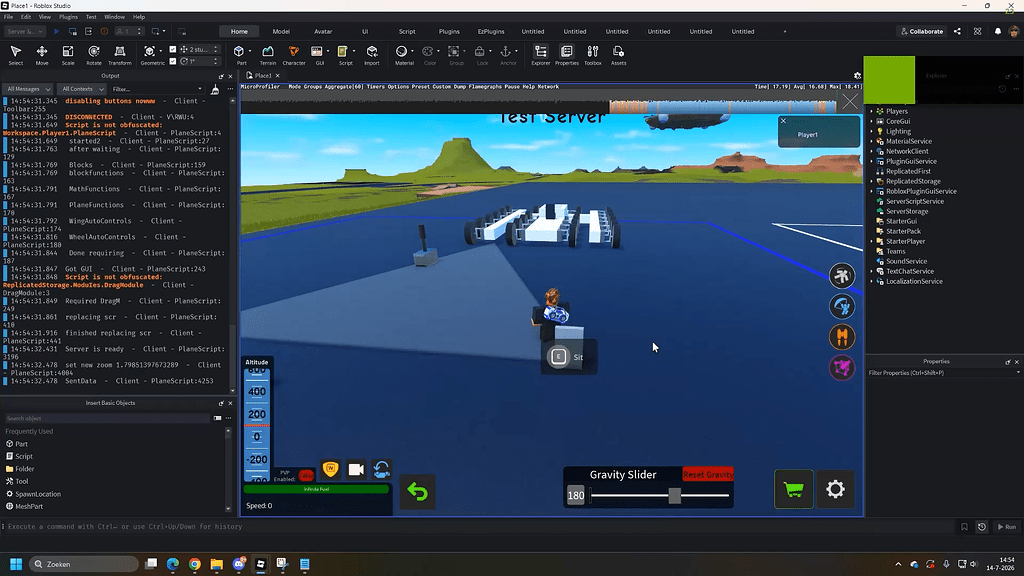Viewport: 1024px width, 576px height.
Task: Toggle the Properties panel icon
Action: point(567,55)
